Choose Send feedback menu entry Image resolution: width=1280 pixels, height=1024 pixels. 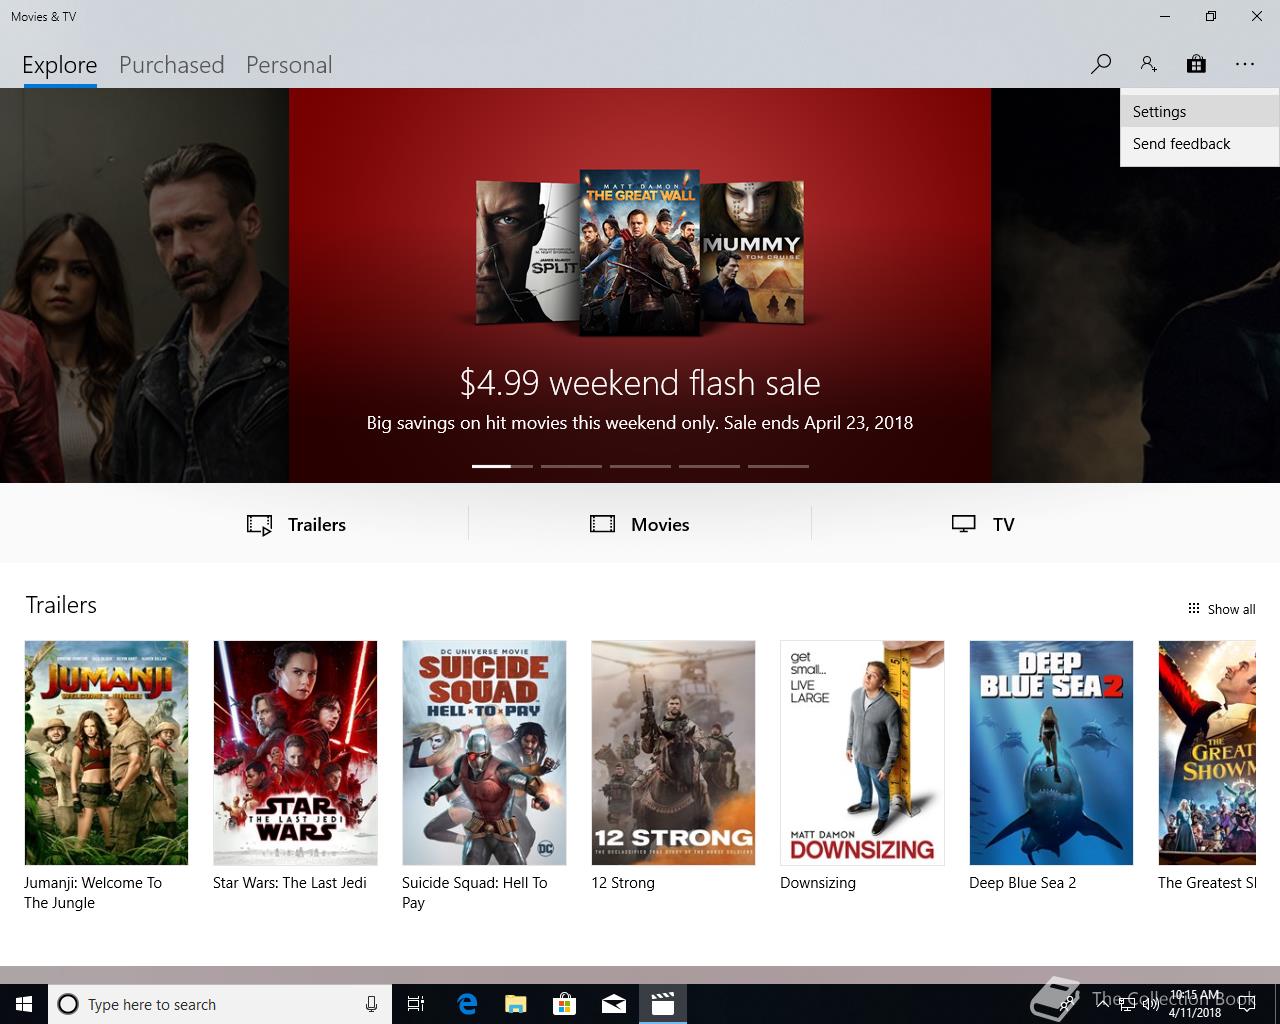click(1199, 144)
